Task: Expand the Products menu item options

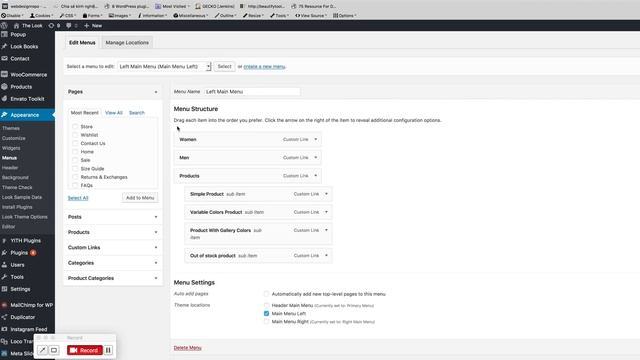Action: pos(316,176)
